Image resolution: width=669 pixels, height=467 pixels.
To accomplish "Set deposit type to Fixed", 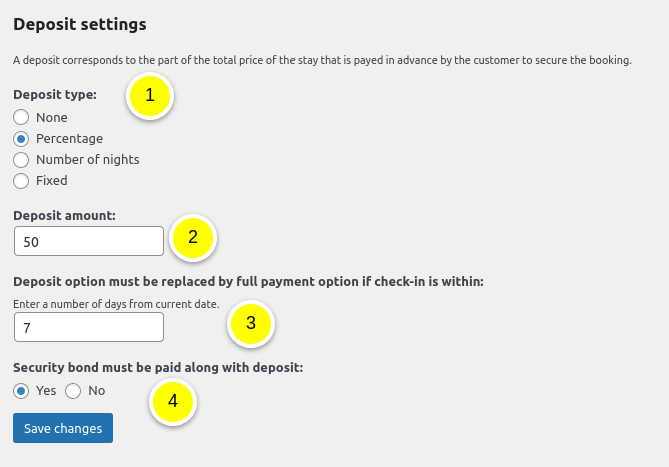I will (x=21, y=181).
